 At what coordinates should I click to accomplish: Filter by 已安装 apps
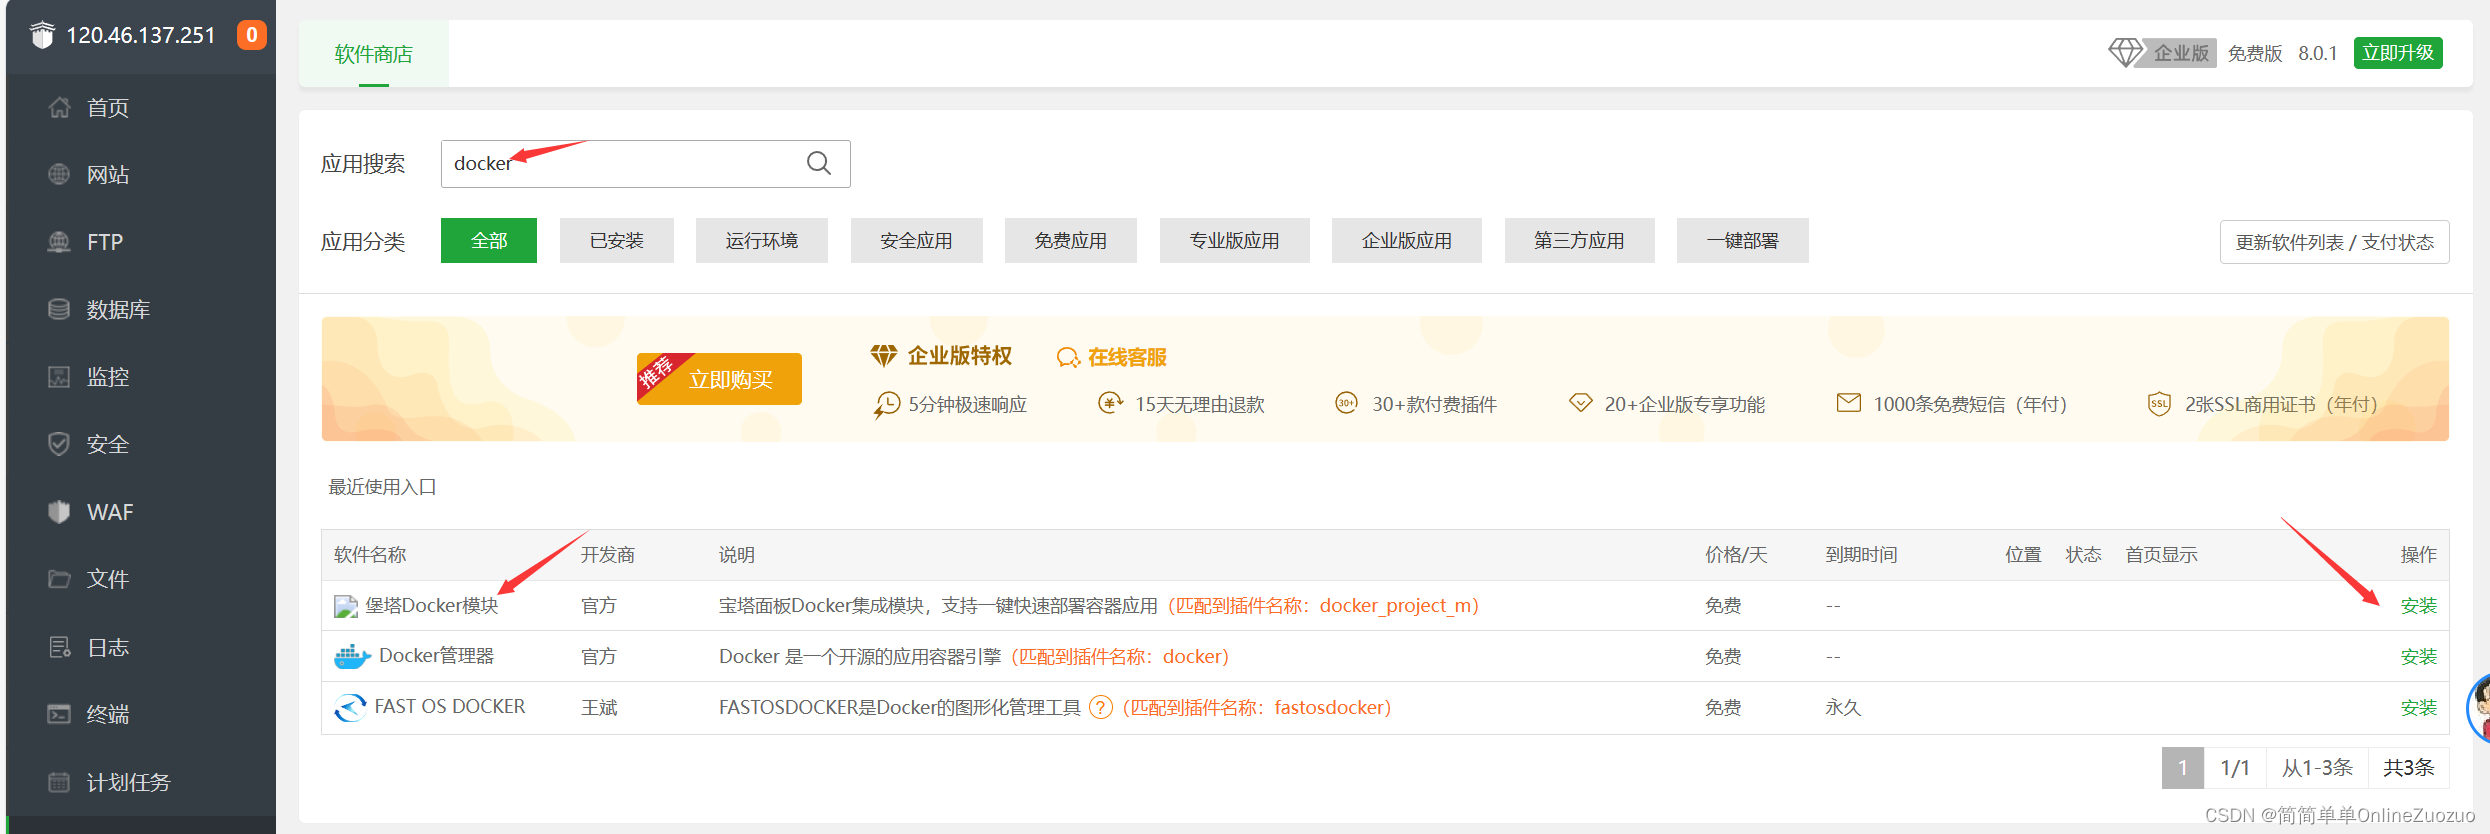[x=617, y=240]
